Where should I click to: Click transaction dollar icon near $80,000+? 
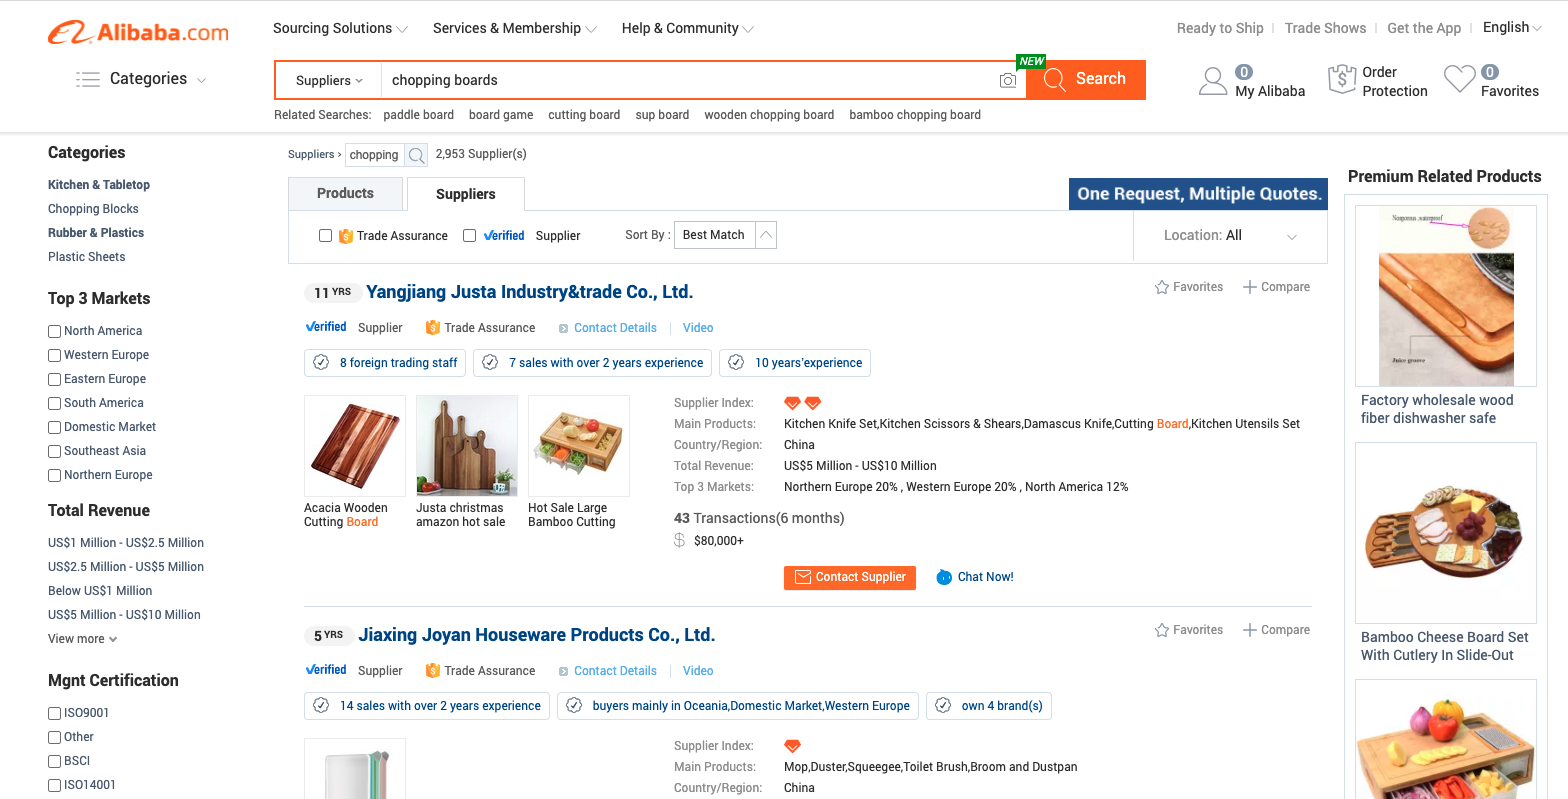coord(680,541)
